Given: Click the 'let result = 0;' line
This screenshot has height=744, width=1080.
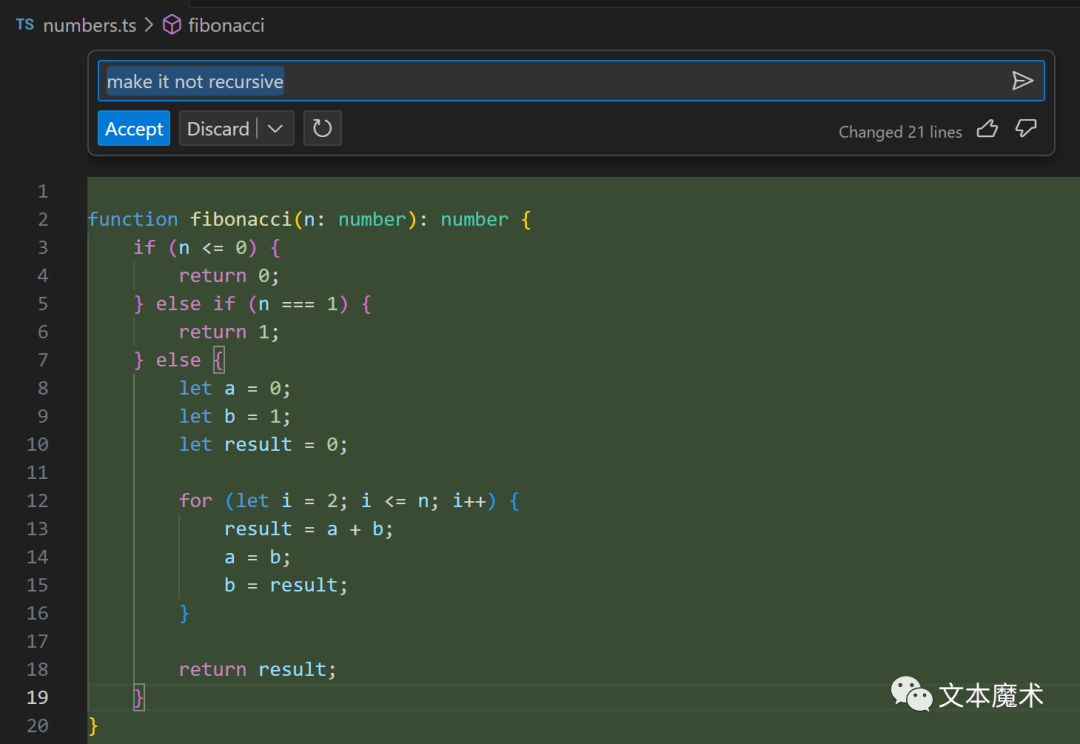Looking at the screenshot, I should tap(263, 444).
